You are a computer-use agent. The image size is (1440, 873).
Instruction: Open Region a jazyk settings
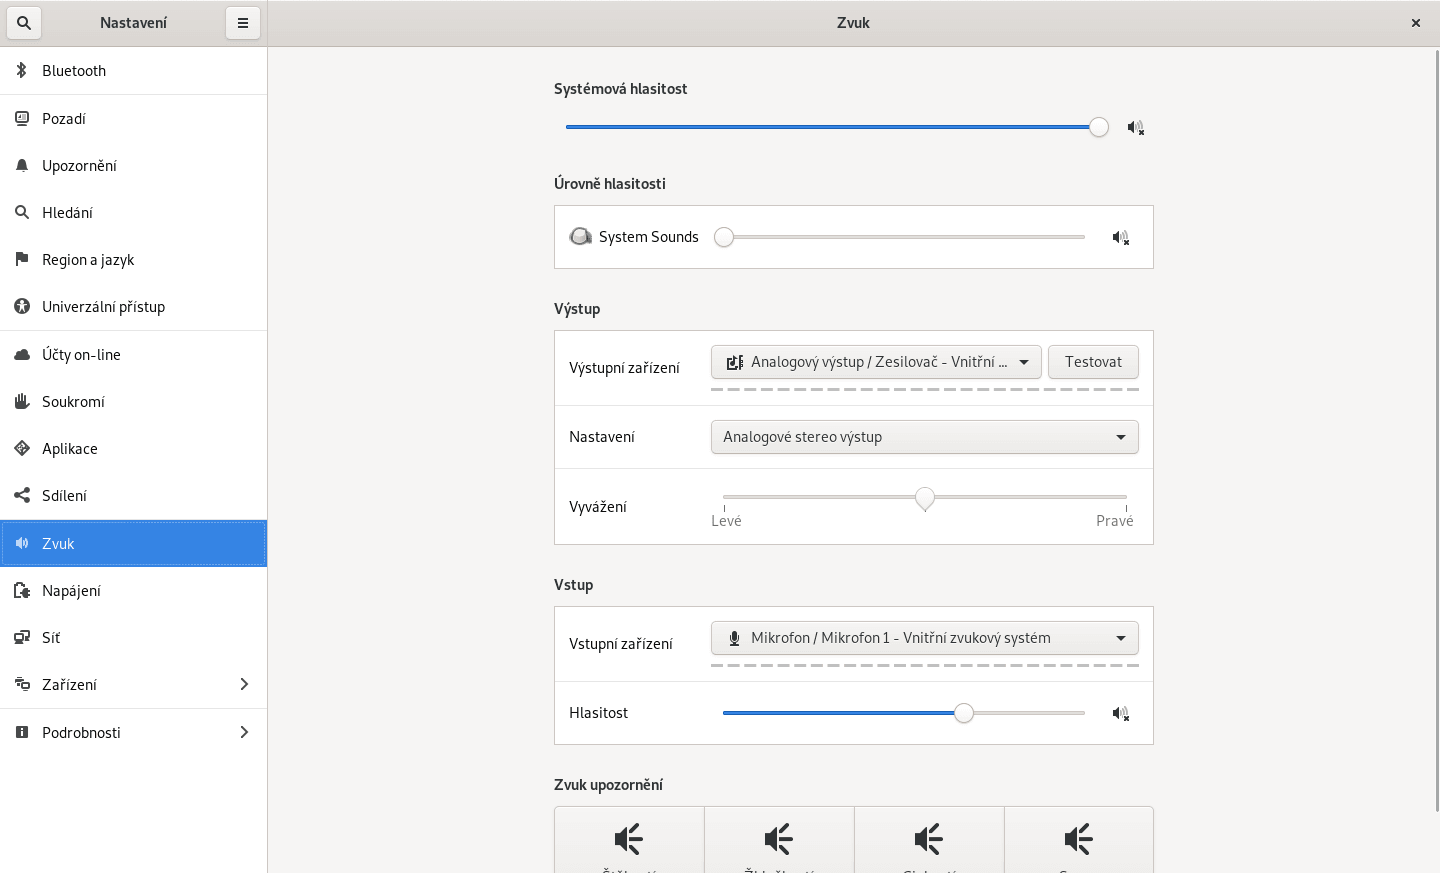tap(88, 260)
